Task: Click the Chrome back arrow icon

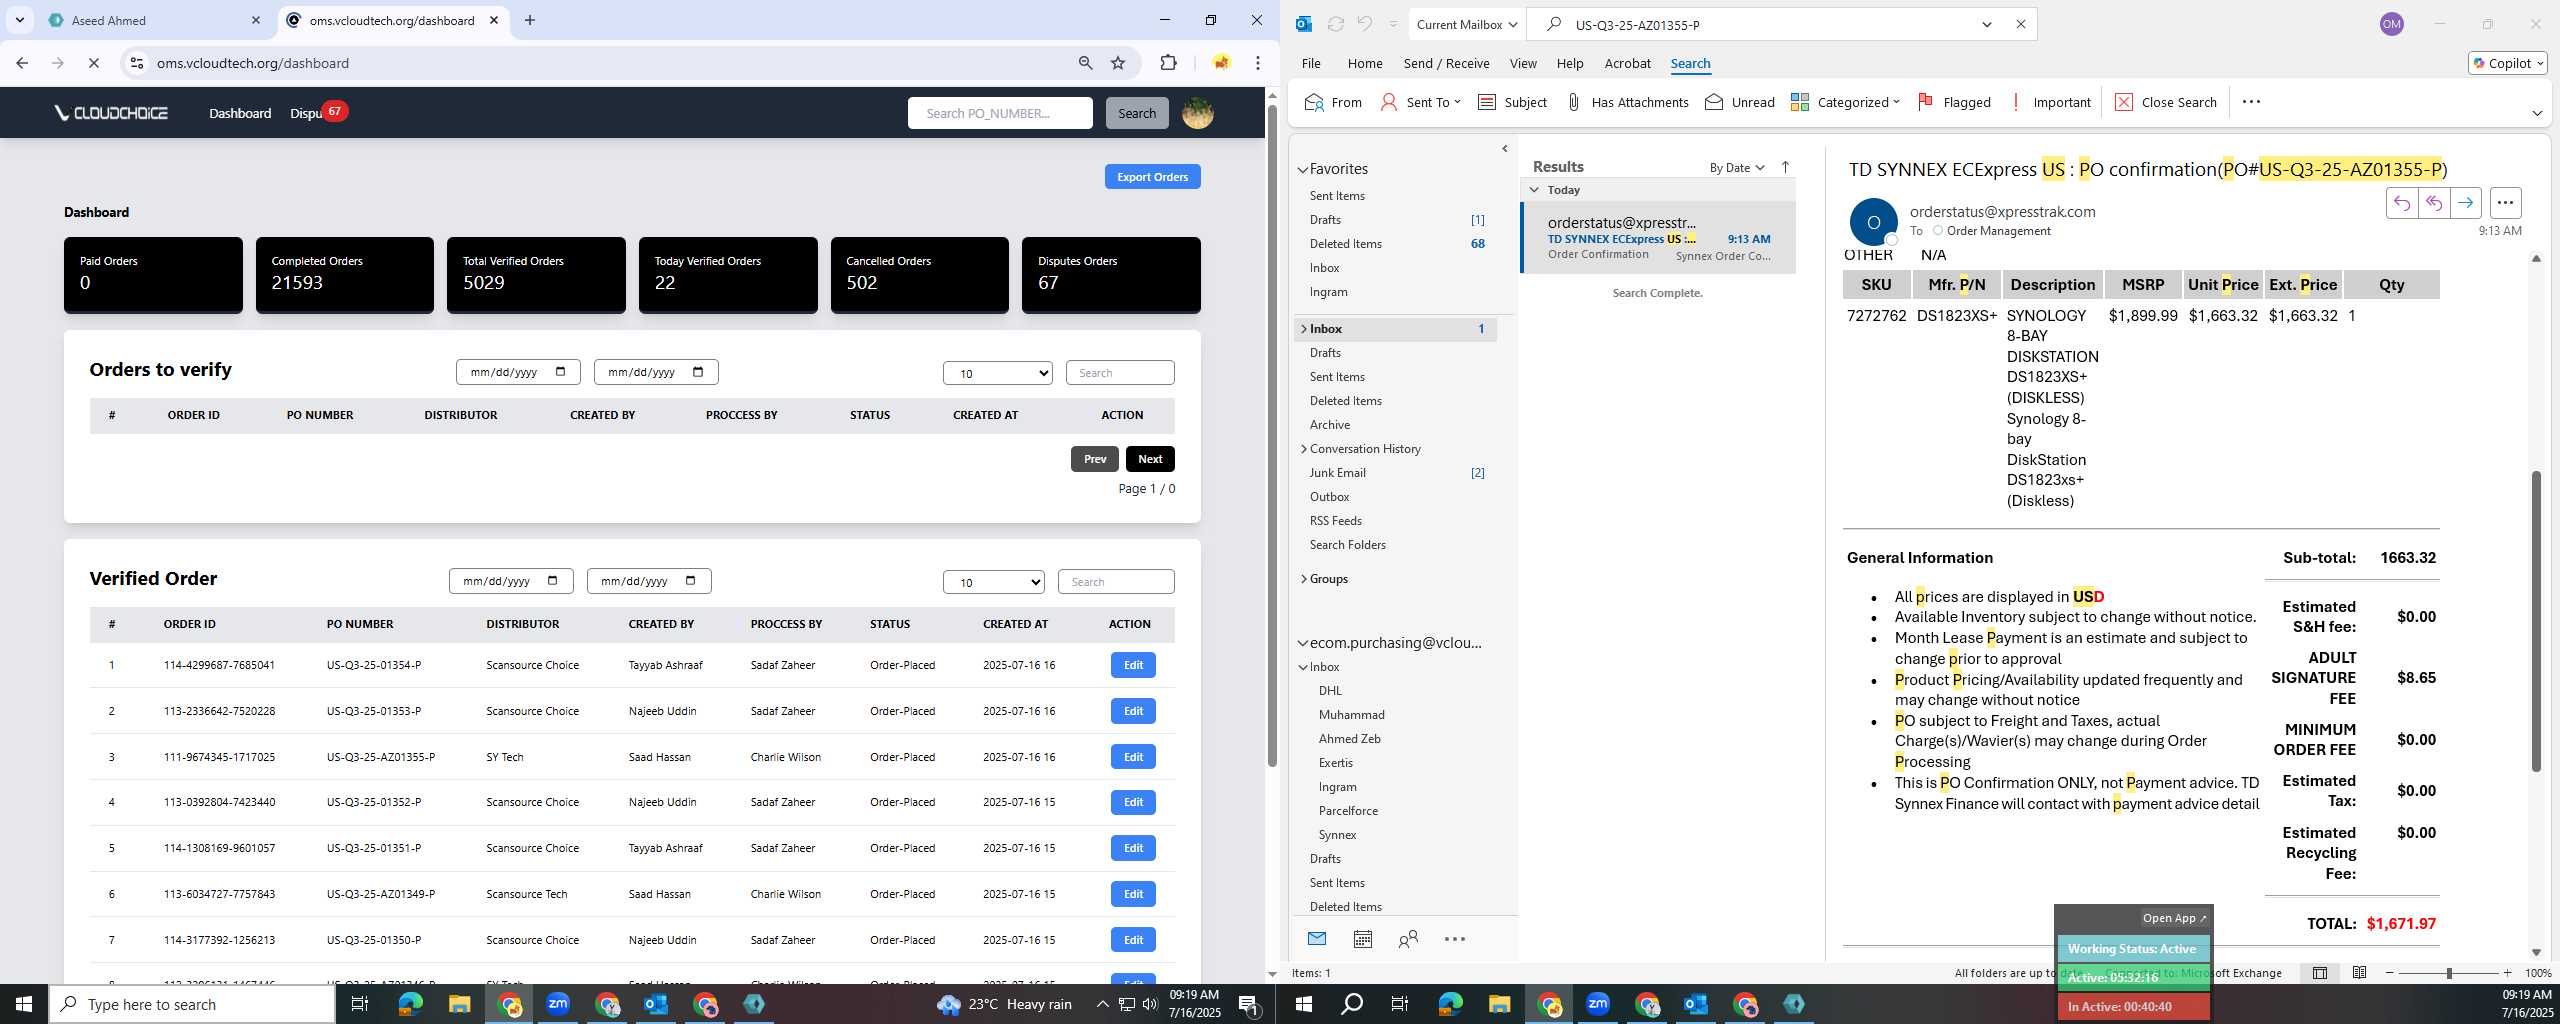Action: (22, 63)
